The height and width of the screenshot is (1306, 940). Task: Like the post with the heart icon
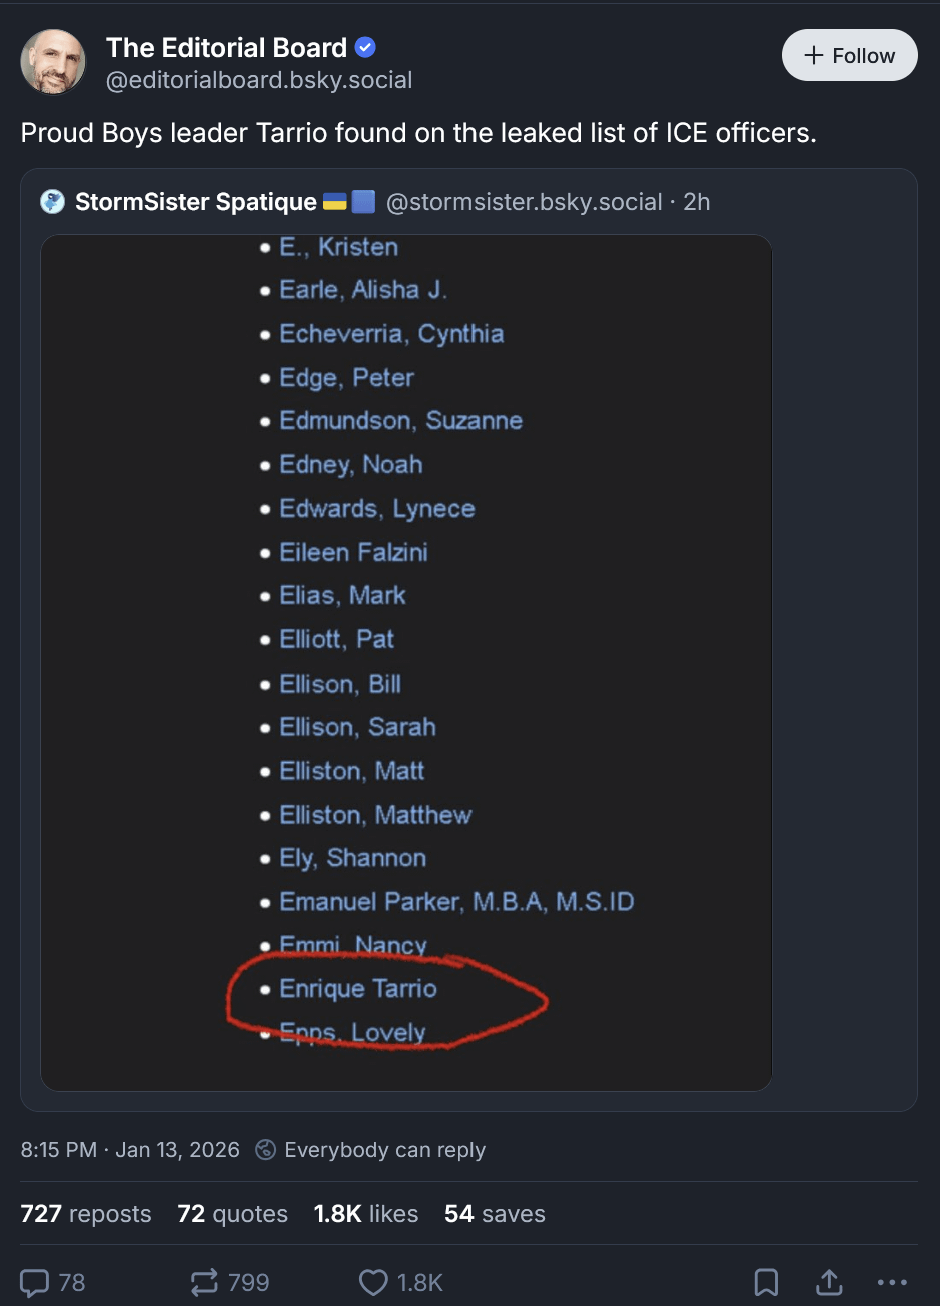373,1282
